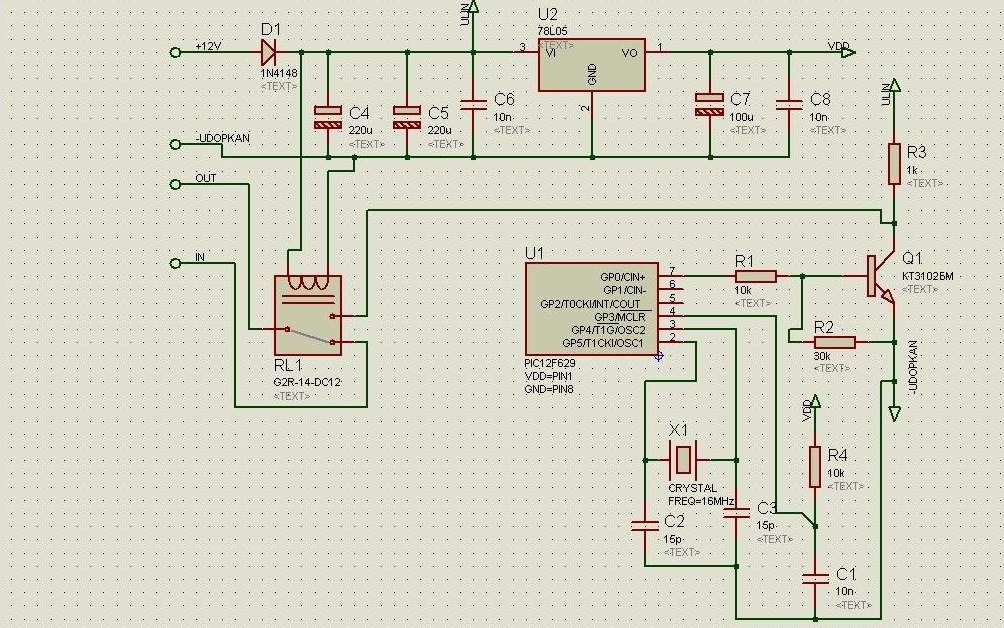Click the U1 PIC12F629 microcontroller body
Image resolution: width=1004 pixels, height=628 pixels.
pos(592,309)
